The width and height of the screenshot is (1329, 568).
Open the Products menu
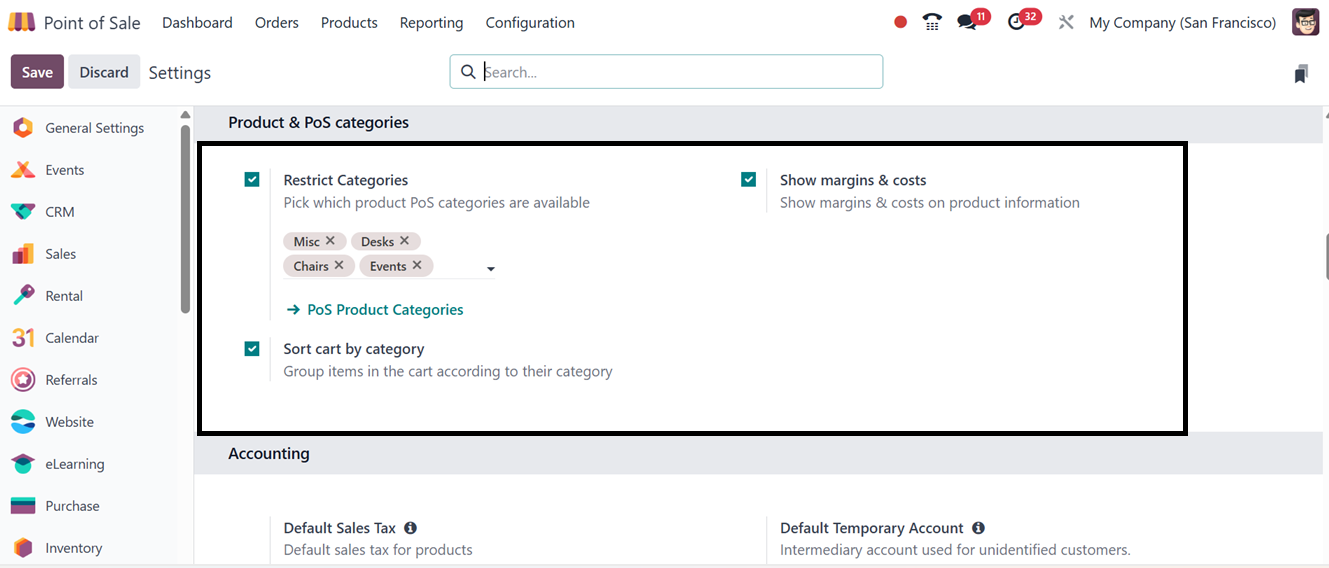click(x=349, y=22)
